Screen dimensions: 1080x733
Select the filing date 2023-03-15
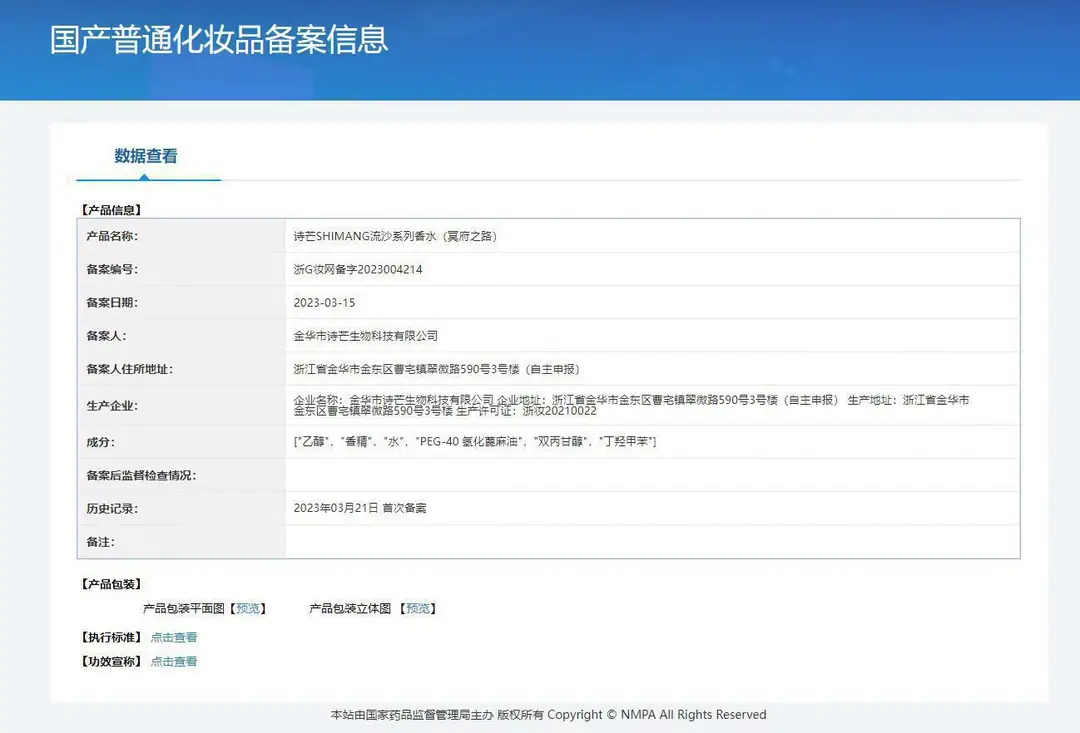[x=324, y=302]
